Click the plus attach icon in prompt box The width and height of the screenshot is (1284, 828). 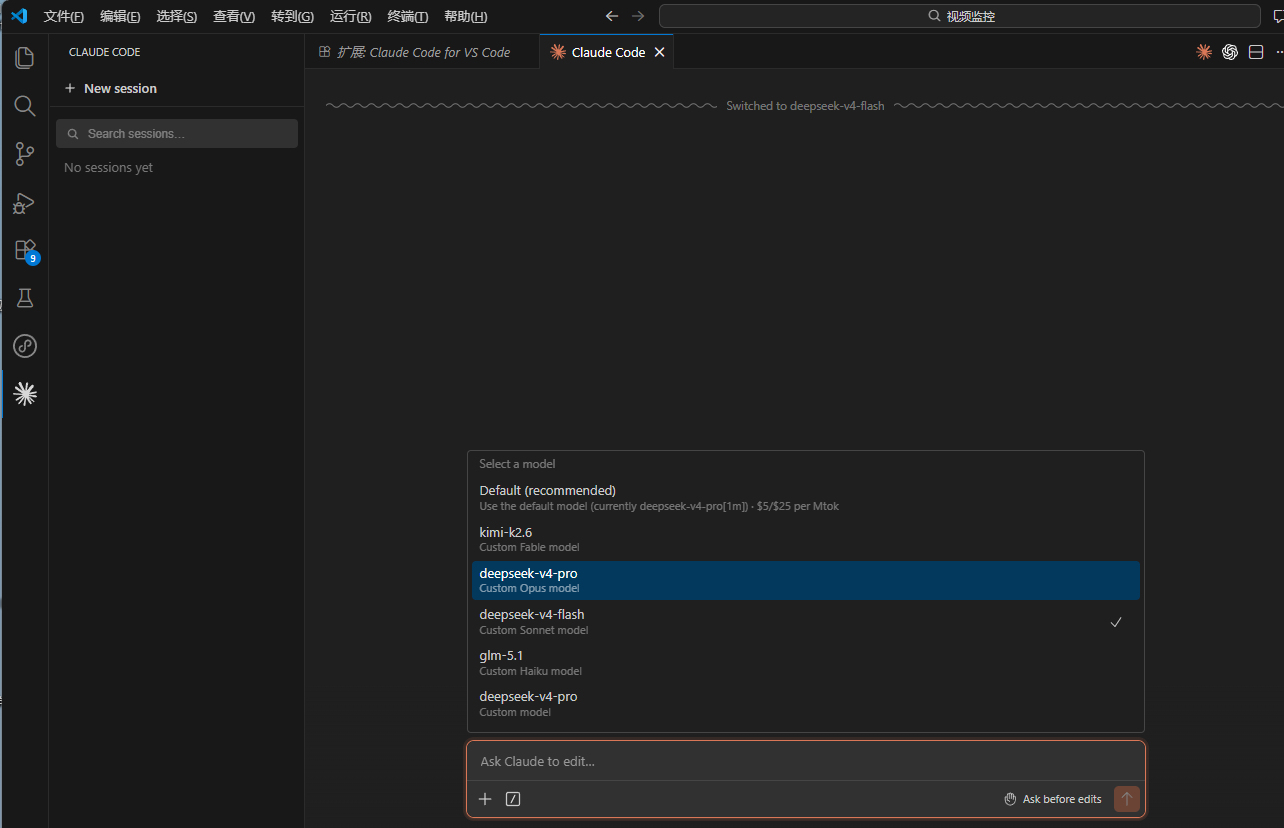[x=485, y=799]
